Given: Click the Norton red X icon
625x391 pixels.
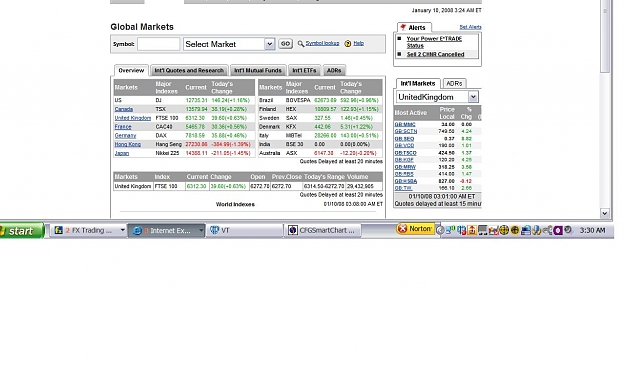Looking at the screenshot, I should click(402, 228).
